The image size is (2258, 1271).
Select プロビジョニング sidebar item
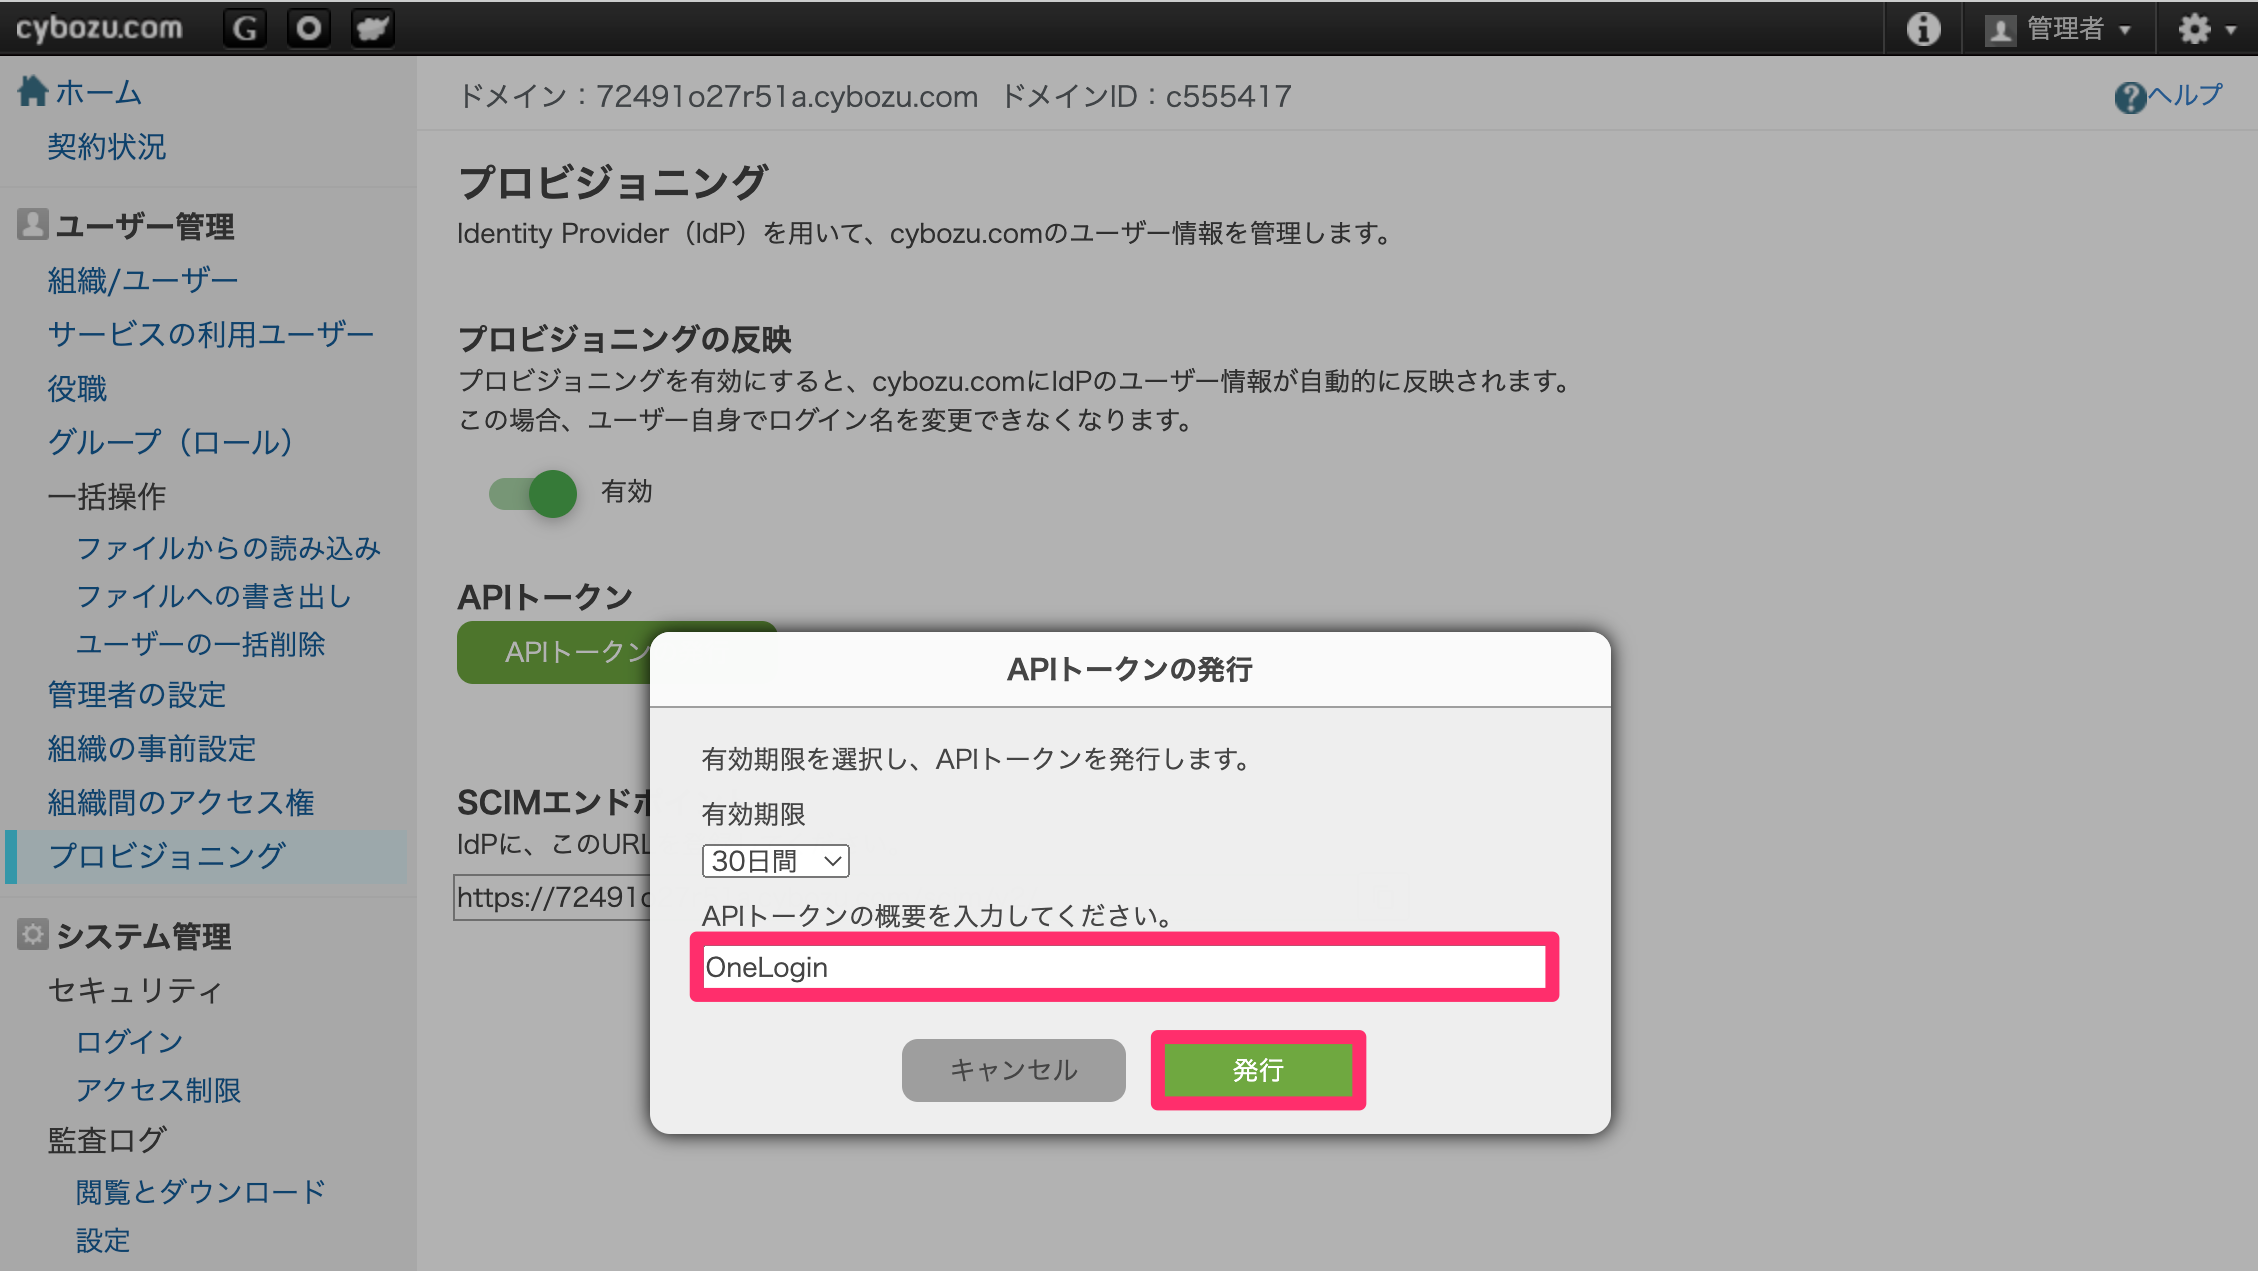(x=167, y=856)
